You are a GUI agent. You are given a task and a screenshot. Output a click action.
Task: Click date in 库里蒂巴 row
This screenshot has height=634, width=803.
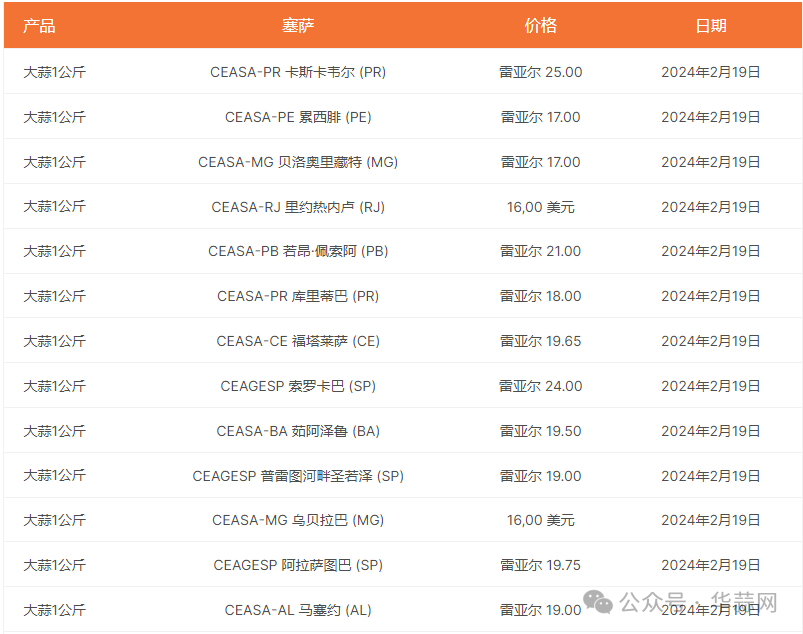(710, 296)
